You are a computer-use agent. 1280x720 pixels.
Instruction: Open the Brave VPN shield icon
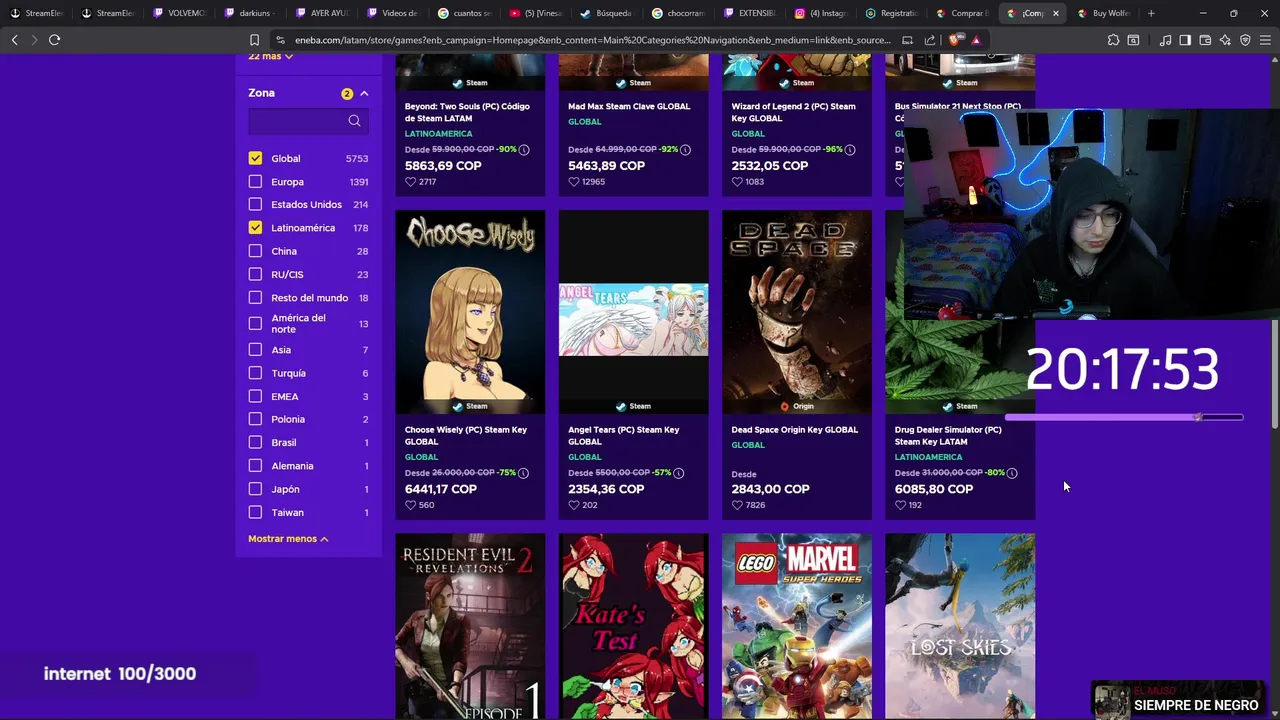pos(1245,40)
